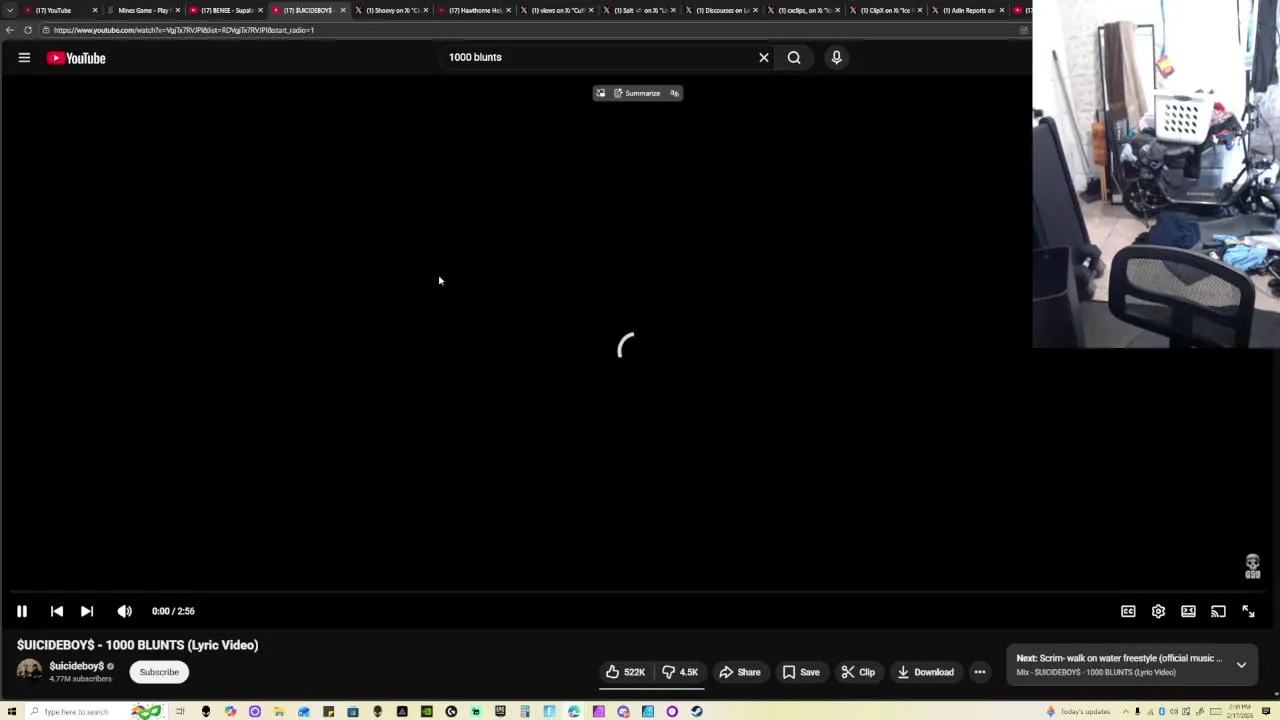The image size is (1280, 720).
Task: Run search with magnifier button
Action: [x=794, y=57]
